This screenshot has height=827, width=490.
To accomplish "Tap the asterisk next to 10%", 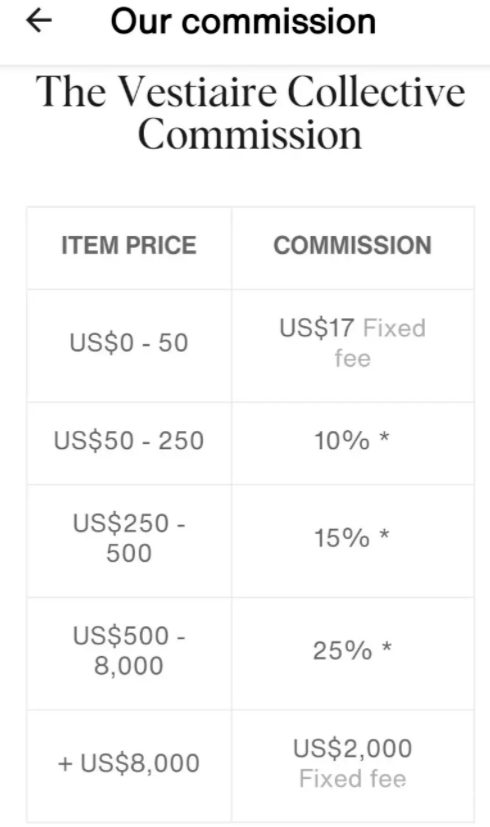I will click(385, 437).
